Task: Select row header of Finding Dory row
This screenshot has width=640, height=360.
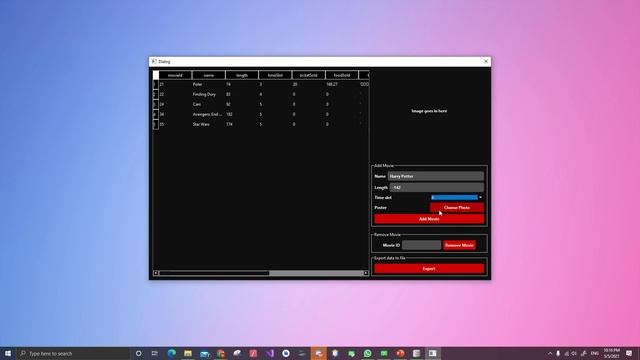Action: (156, 94)
